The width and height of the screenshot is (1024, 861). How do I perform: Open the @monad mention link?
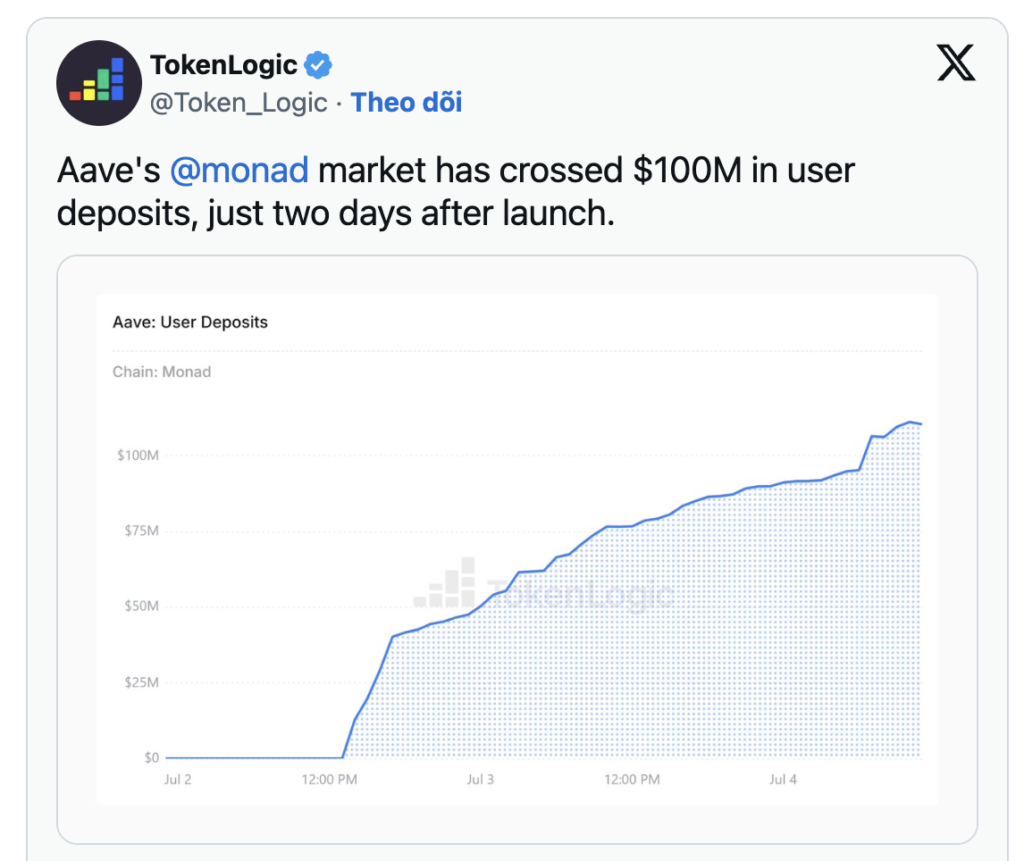(x=239, y=171)
